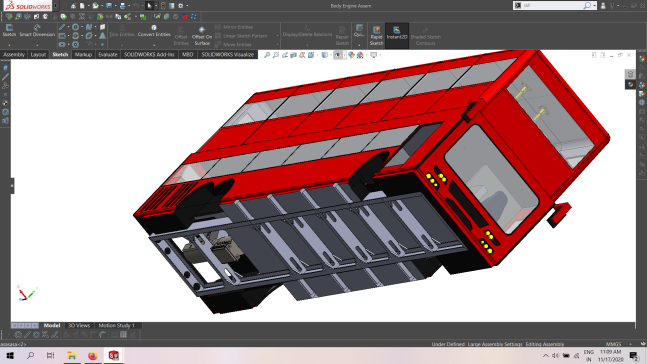Open the Motion Study 1 tab
The image size is (647, 364).
(116, 325)
